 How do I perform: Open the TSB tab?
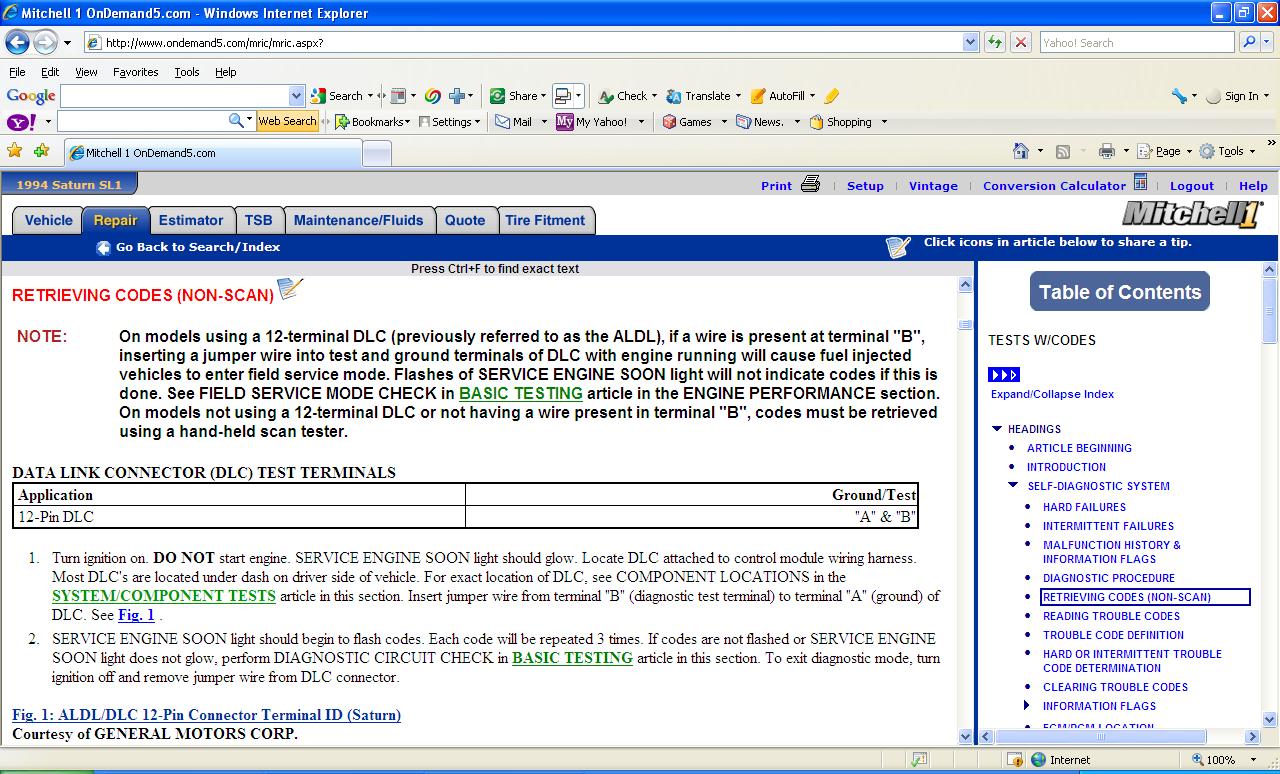click(x=258, y=220)
